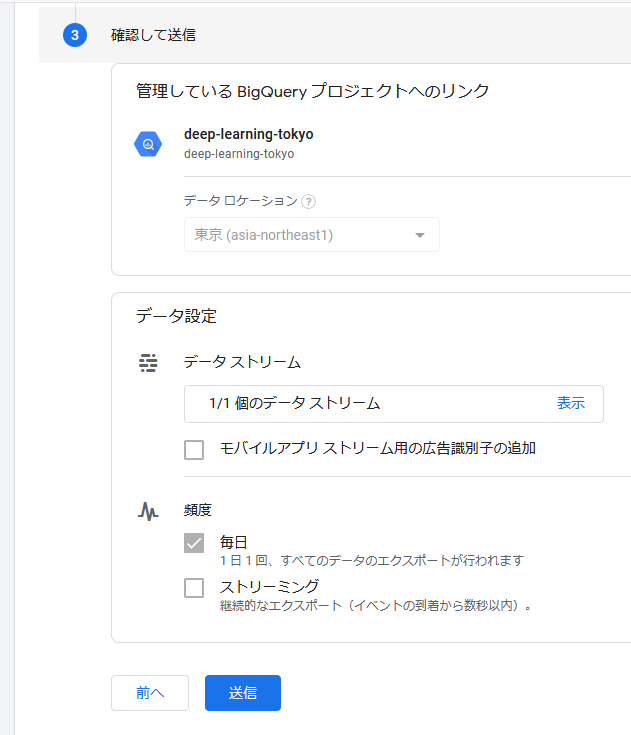
Task: Click the step 3 circle badge
Action: click(75, 35)
